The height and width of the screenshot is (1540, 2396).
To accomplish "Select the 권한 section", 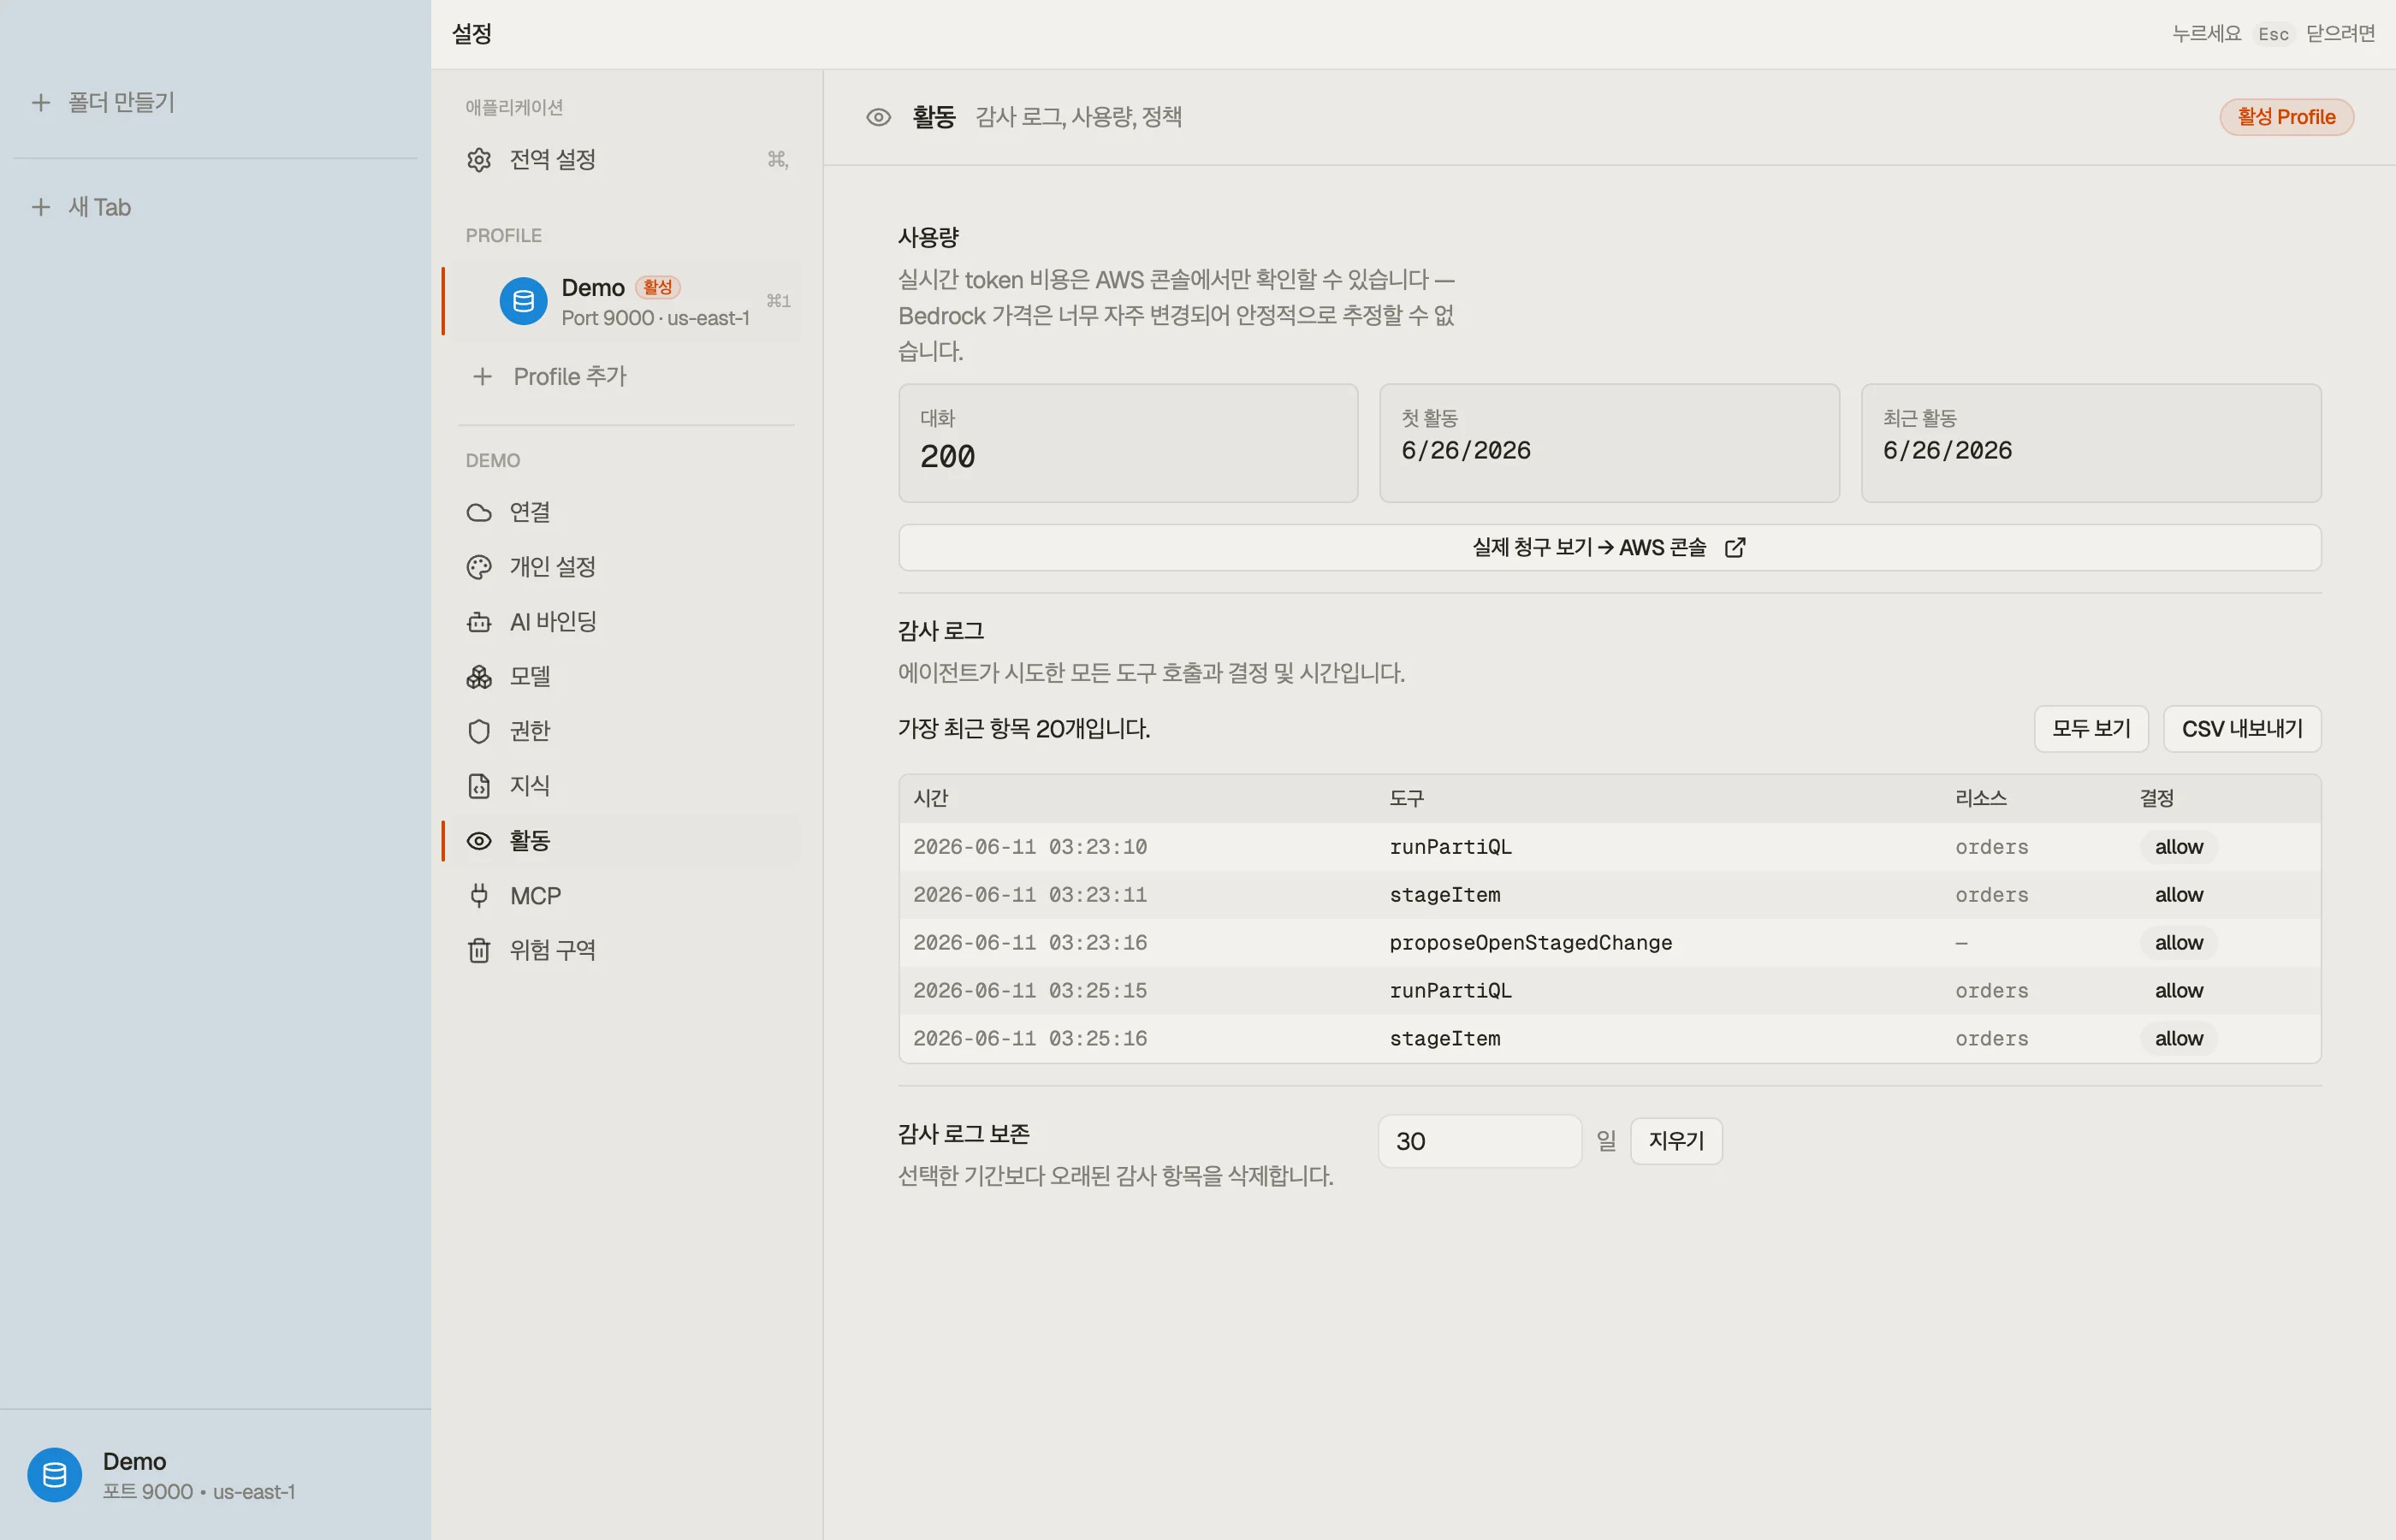I will coord(627,731).
